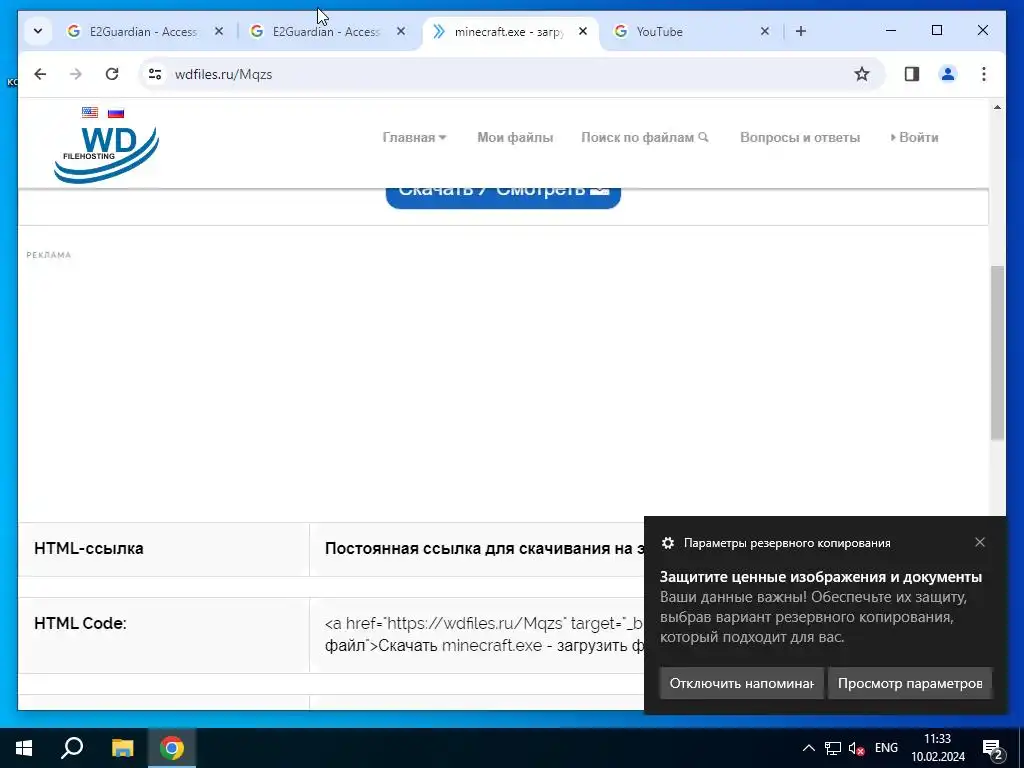
Task: Open the Windows Start menu
Action: click(x=24, y=748)
